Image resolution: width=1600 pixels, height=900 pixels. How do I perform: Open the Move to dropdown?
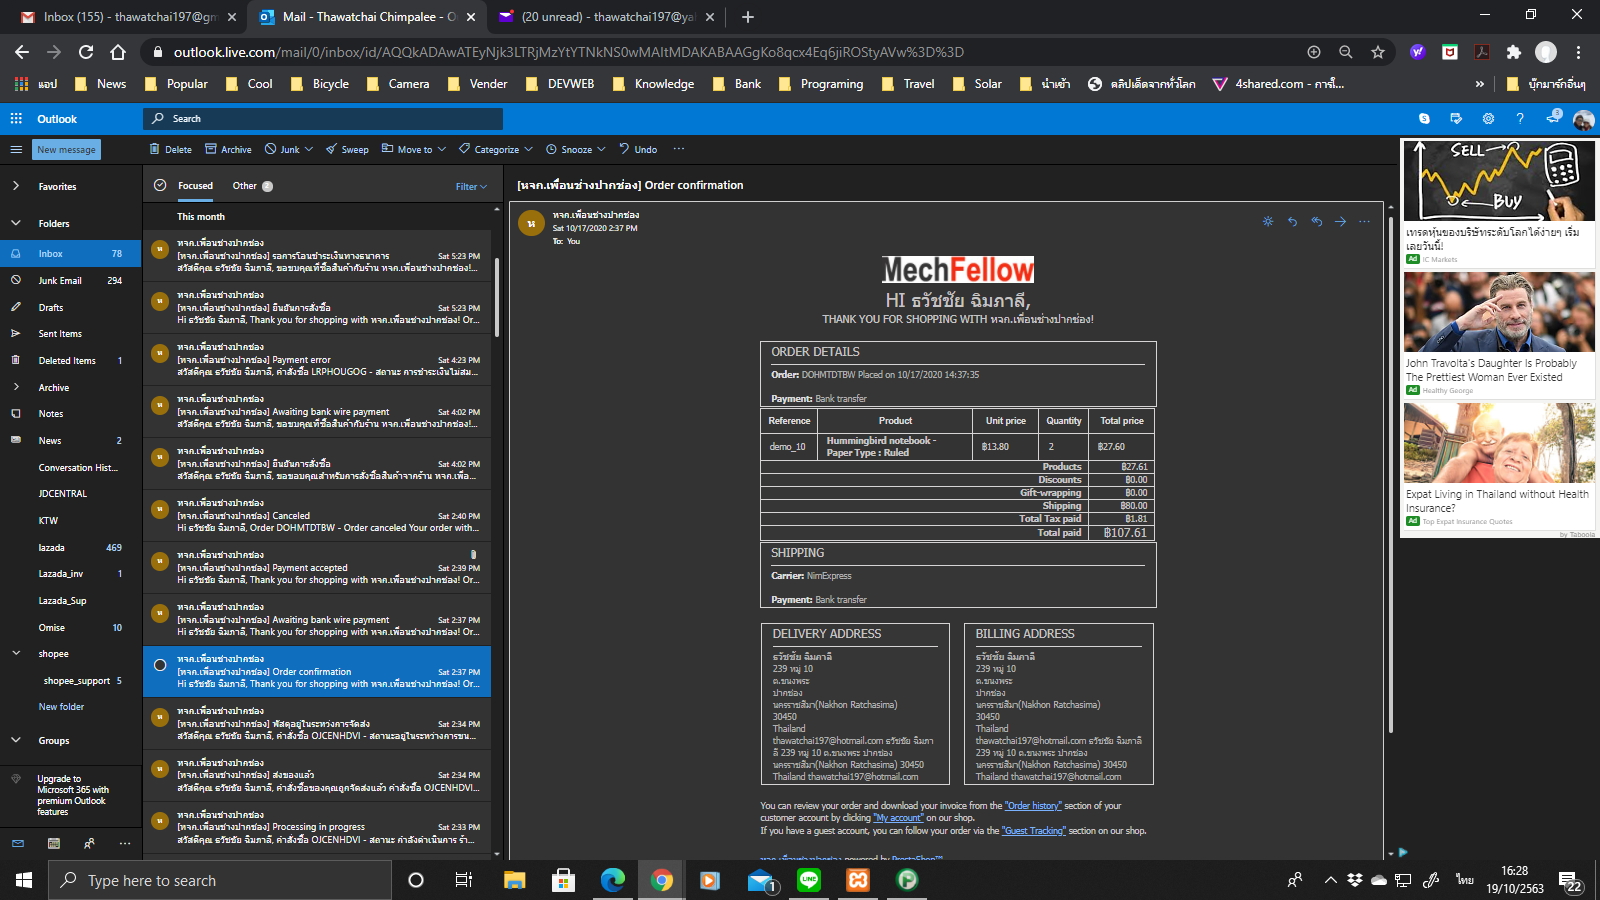pyautogui.click(x=413, y=149)
